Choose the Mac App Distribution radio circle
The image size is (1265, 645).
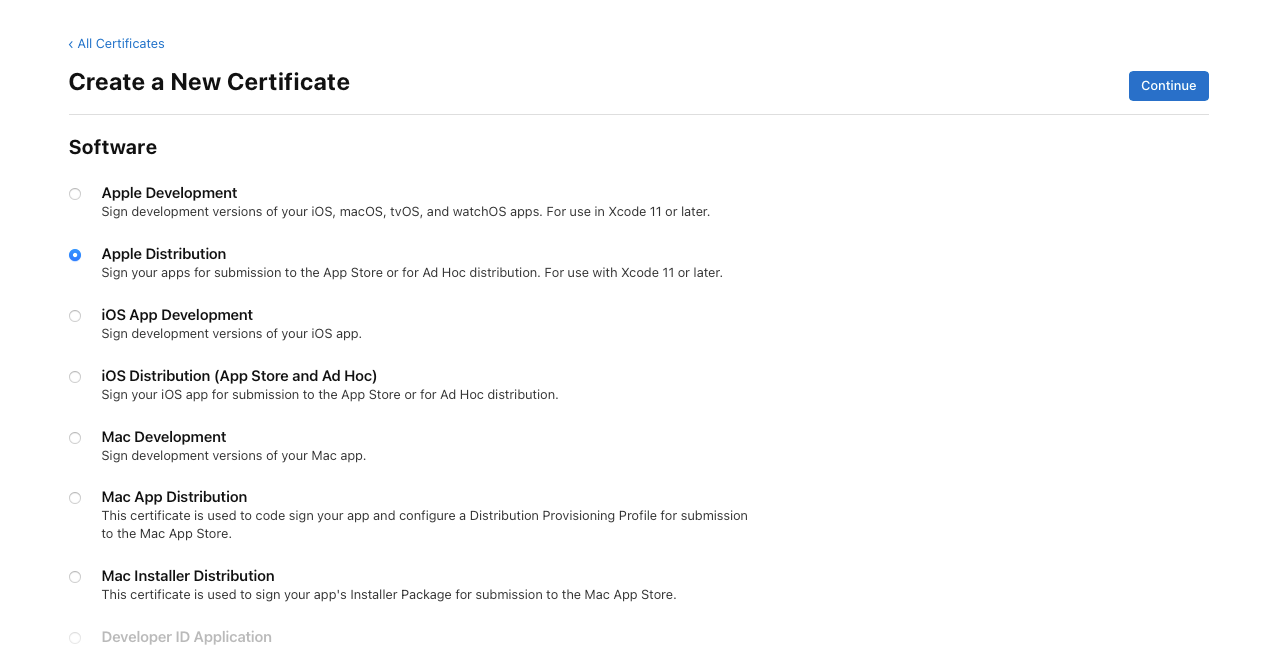pos(75,498)
